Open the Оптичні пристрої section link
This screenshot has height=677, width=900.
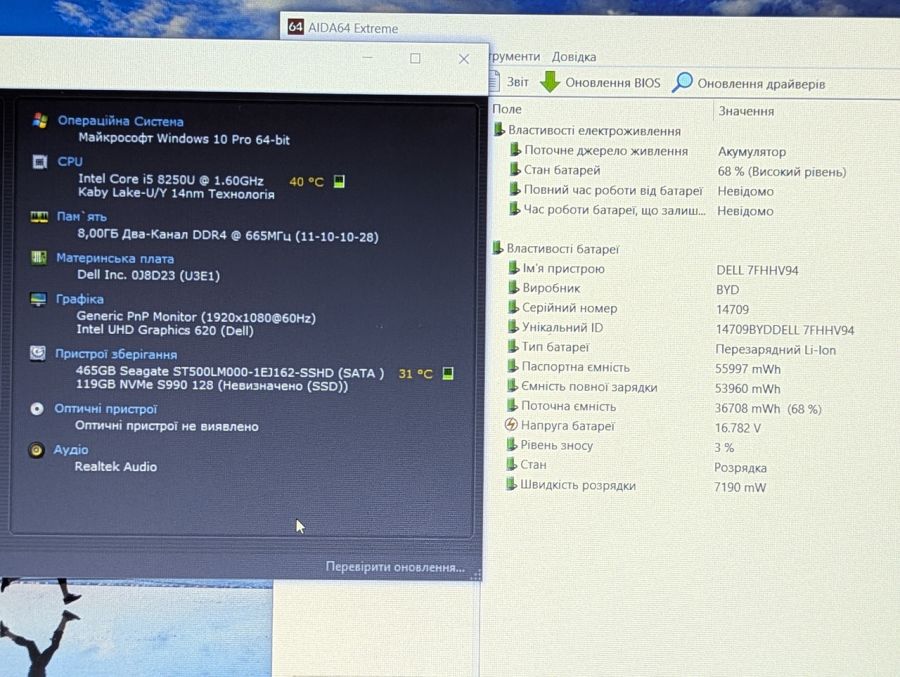[106, 409]
